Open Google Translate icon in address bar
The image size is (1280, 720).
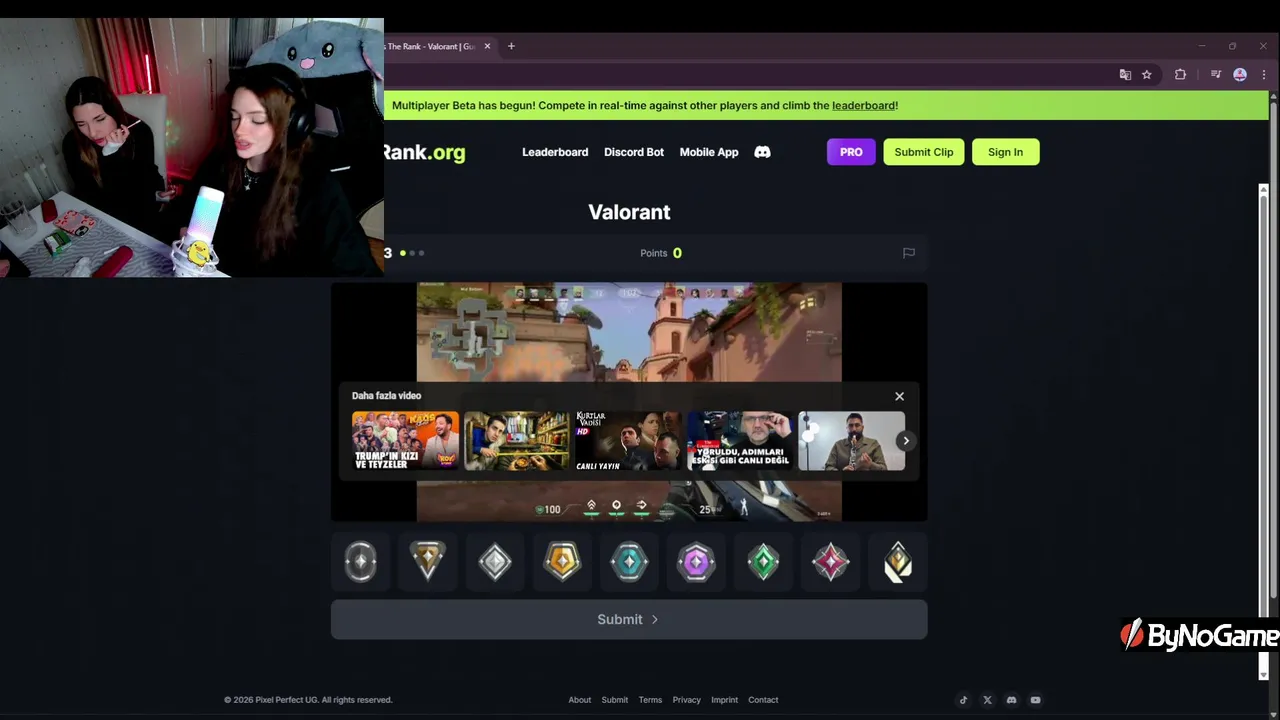[x=1125, y=75]
